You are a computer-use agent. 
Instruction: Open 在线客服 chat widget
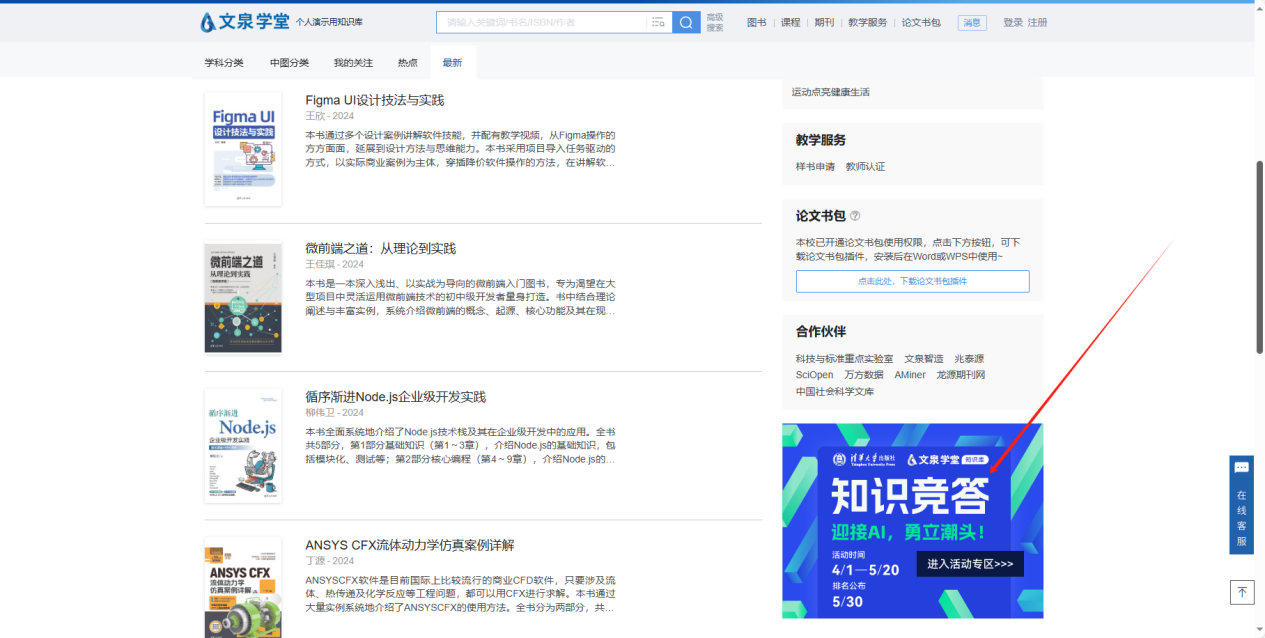click(x=1241, y=505)
